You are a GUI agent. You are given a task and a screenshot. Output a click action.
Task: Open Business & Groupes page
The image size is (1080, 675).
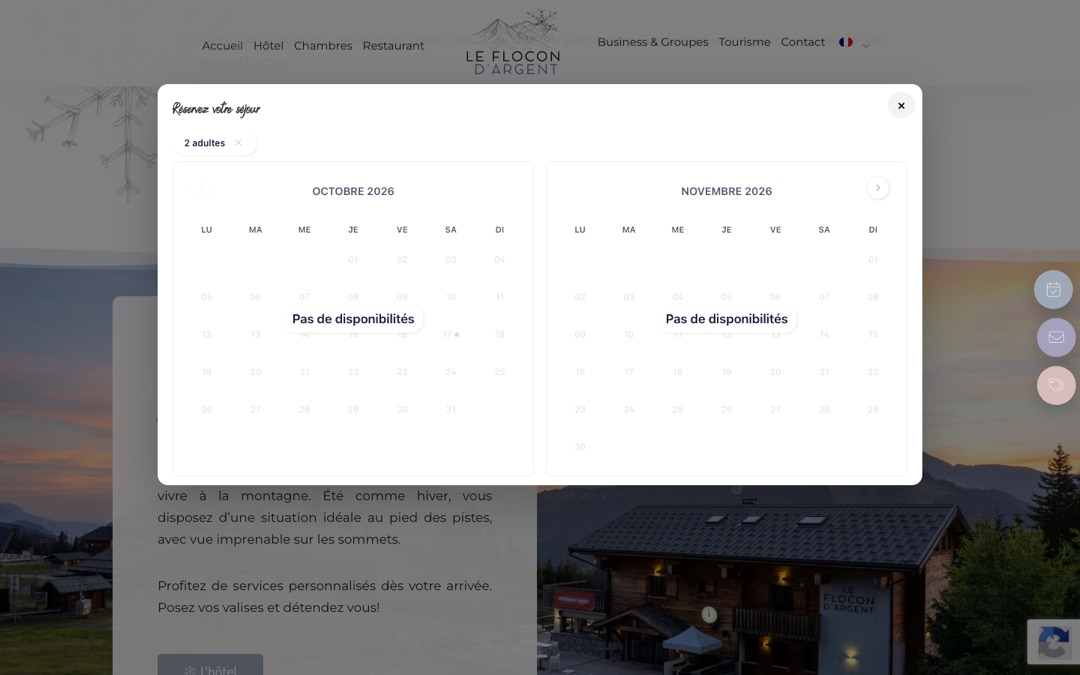coord(652,42)
